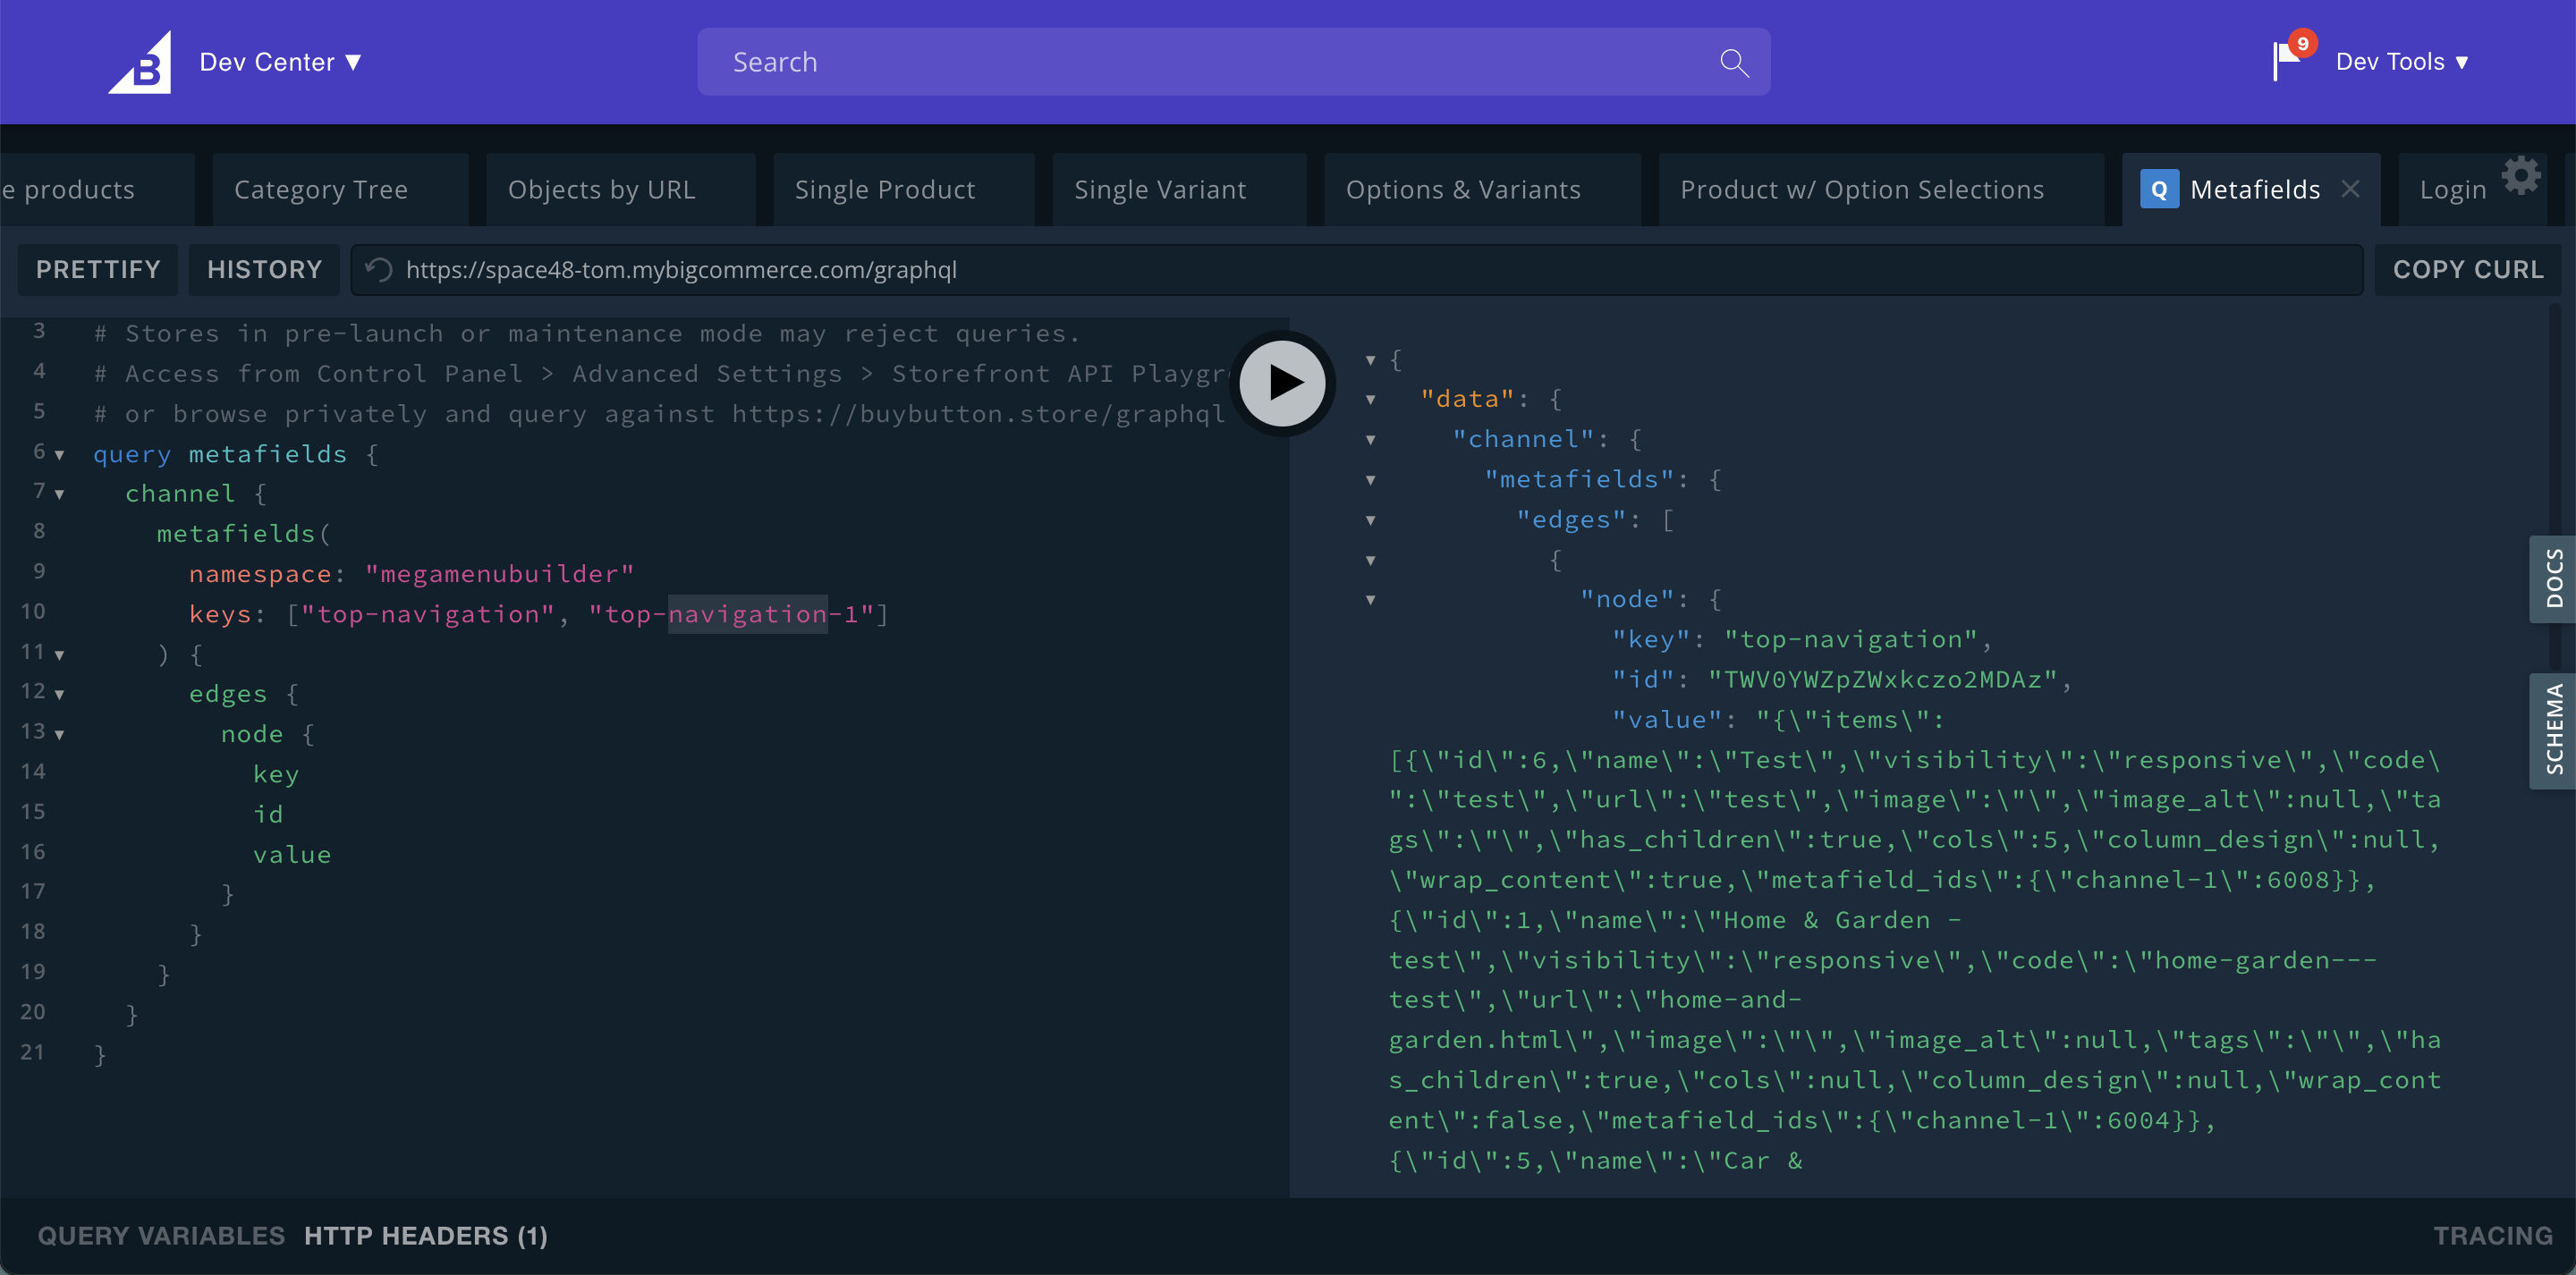Click the BigCommerce logo
The width and height of the screenshot is (2576, 1275).
[140, 62]
